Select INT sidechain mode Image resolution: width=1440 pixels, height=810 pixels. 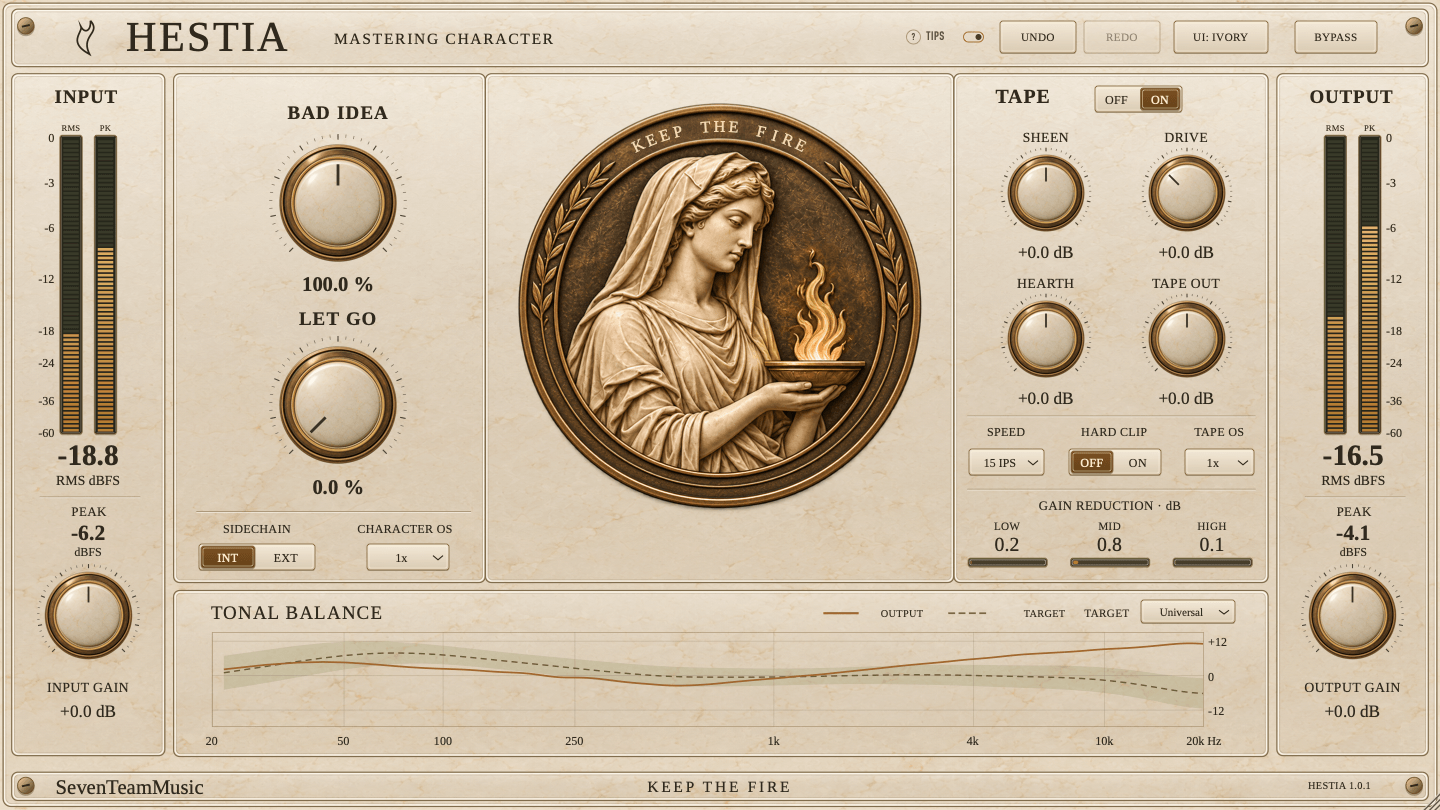(228, 557)
